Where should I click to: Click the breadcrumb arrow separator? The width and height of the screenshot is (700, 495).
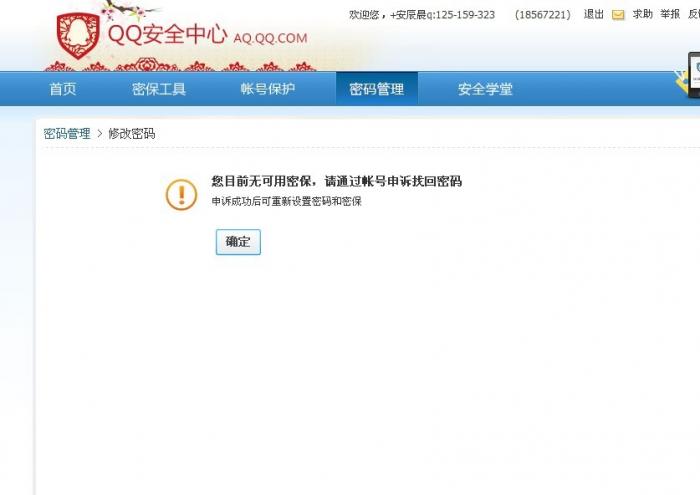[100, 133]
